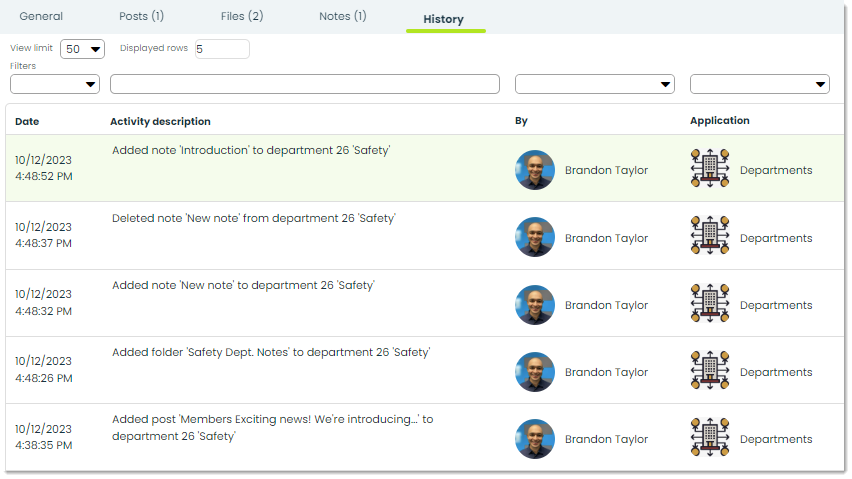
Task: Click Brandon Taylor avatar in first row
Action: (x=535, y=170)
